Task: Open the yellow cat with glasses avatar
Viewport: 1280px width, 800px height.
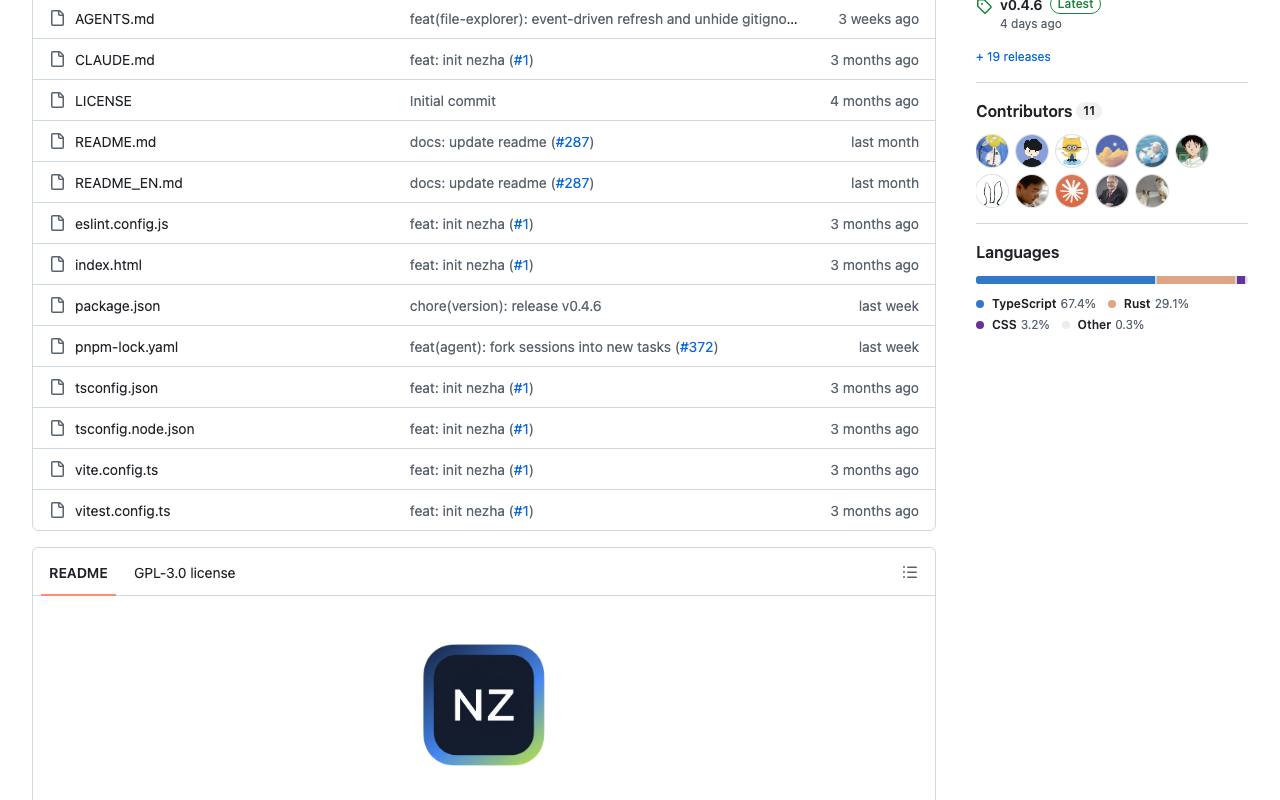Action: pyautogui.click(x=1072, y=151)
